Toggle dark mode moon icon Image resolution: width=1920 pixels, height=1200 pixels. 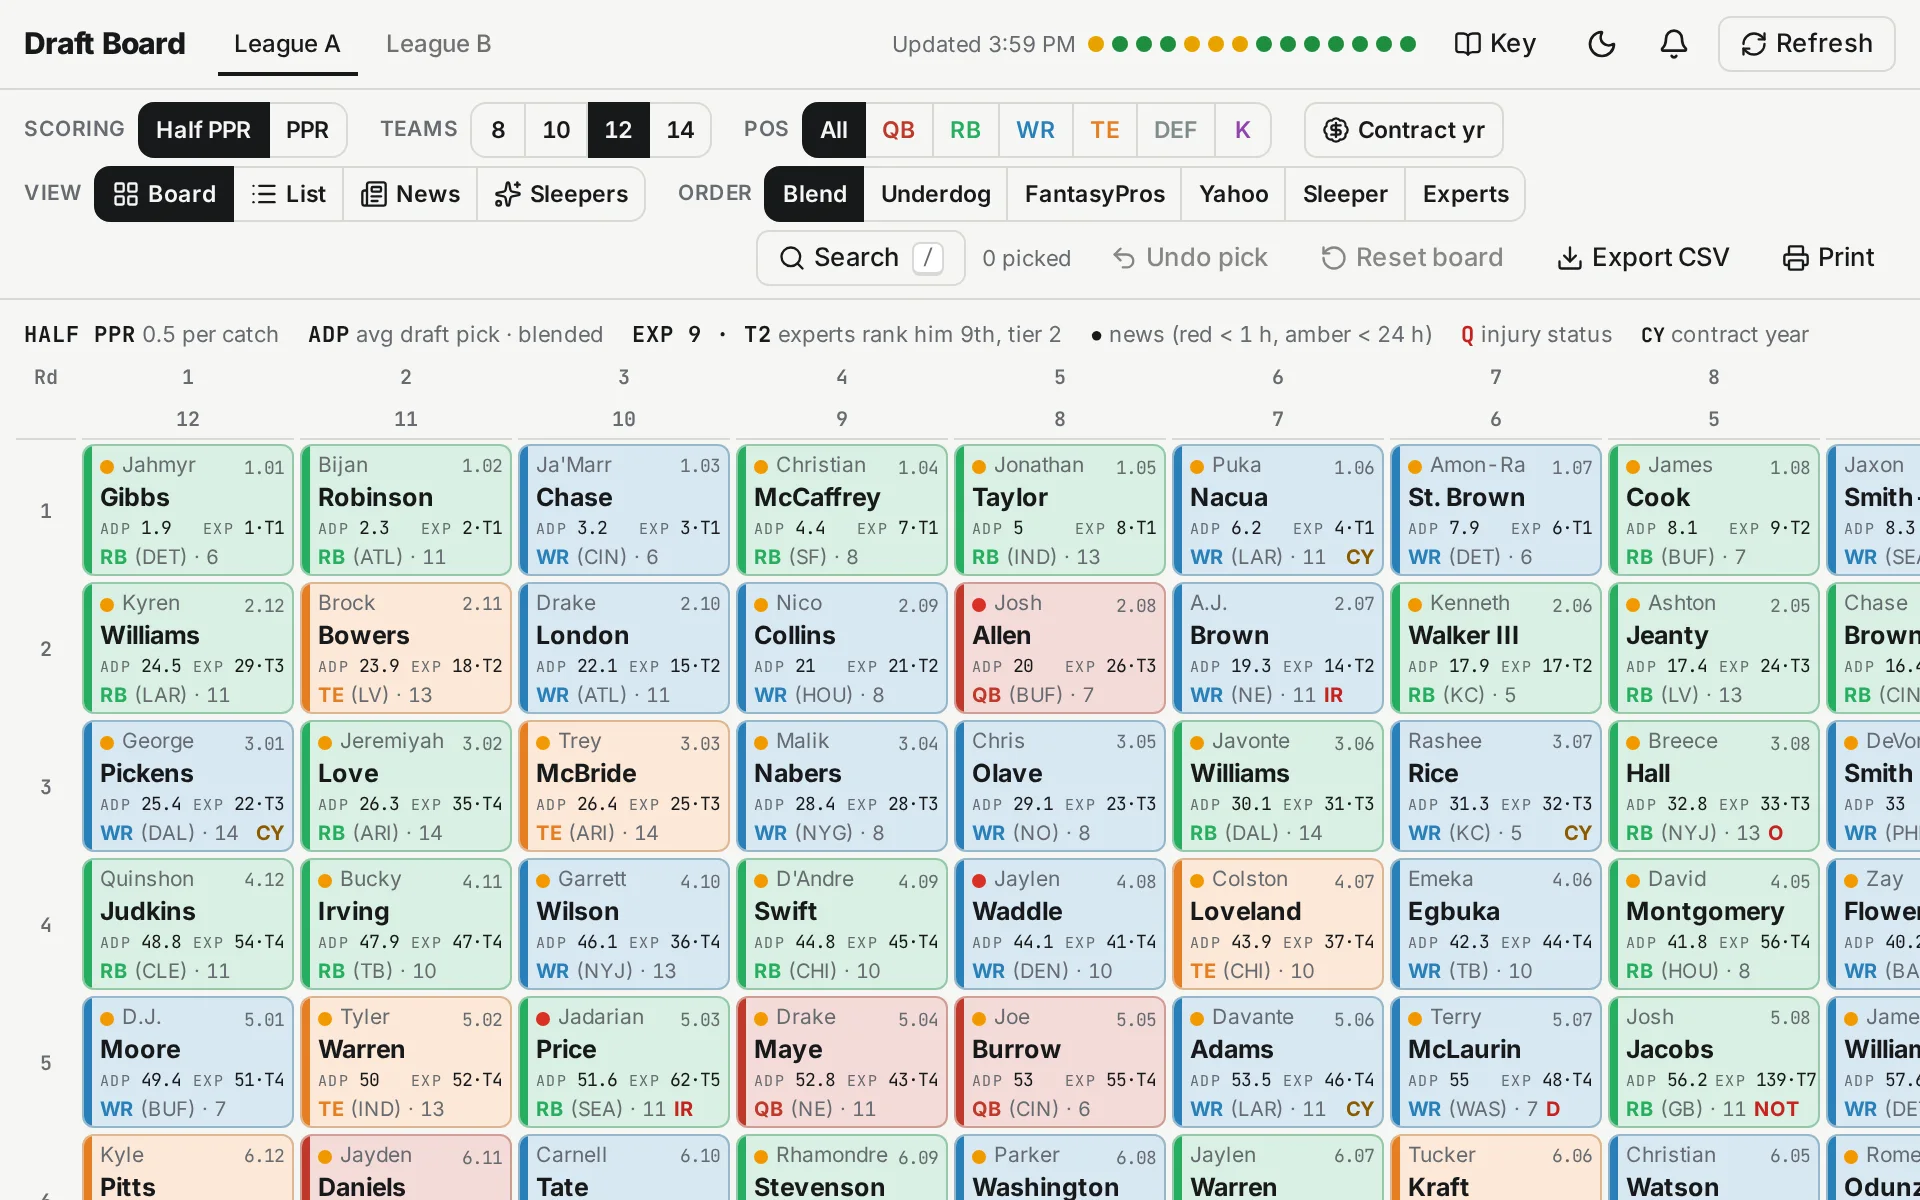pyautogui.click(x=1601, y=44)
